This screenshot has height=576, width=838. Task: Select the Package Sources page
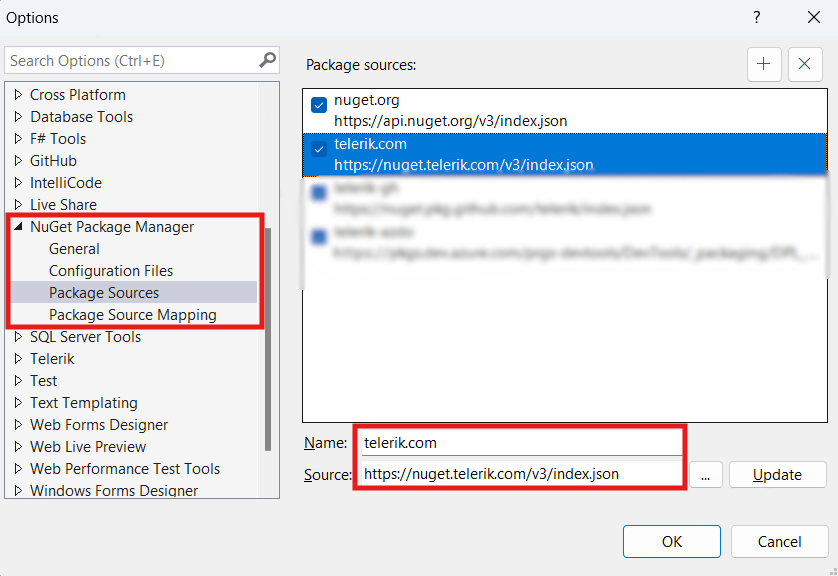pyautogui.click(x=104, y=293)
